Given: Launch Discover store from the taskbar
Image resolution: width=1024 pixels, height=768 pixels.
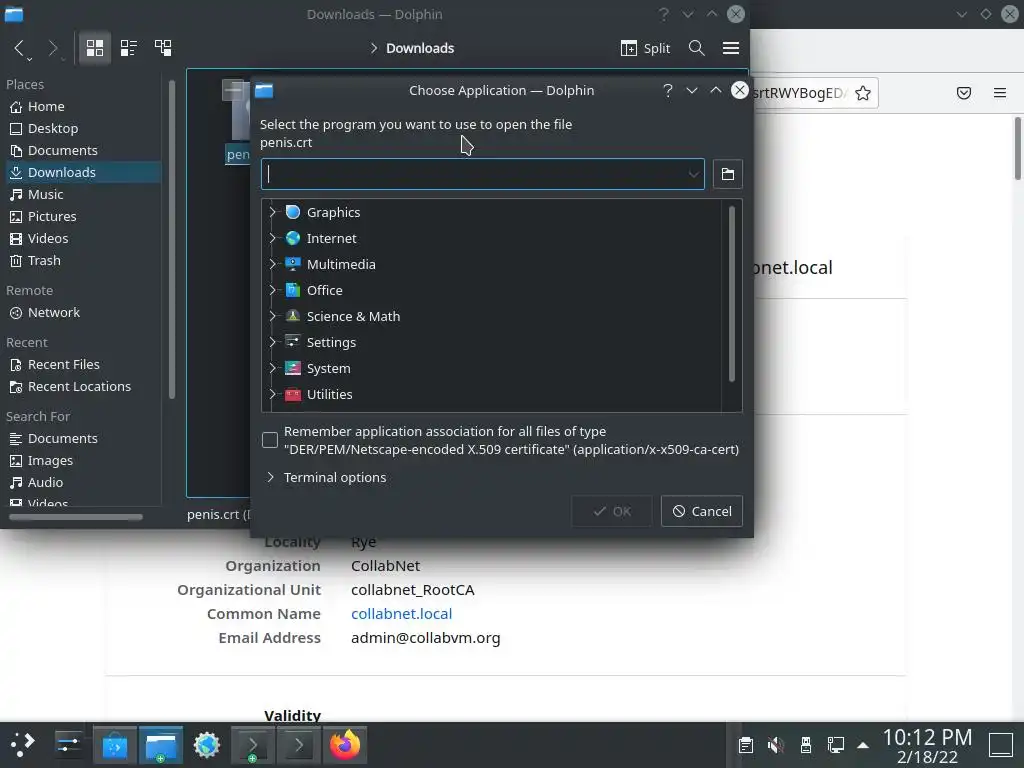Looking at the screenshot, I should click(x=115, y=744).
